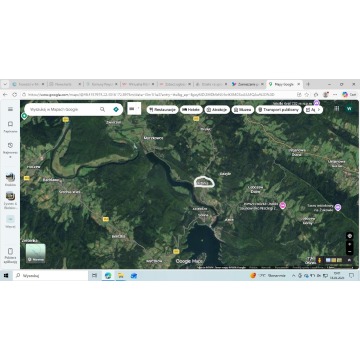Switch to the first browser tab
360x360 pixels.
click(28, 84)
